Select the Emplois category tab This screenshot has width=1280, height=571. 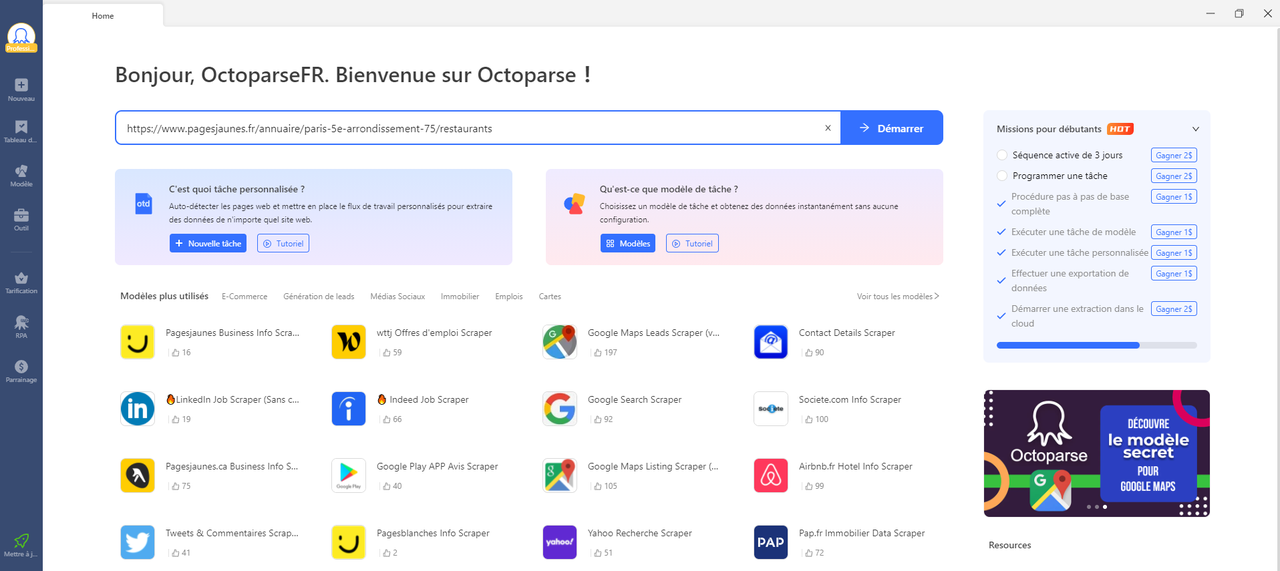509,296
